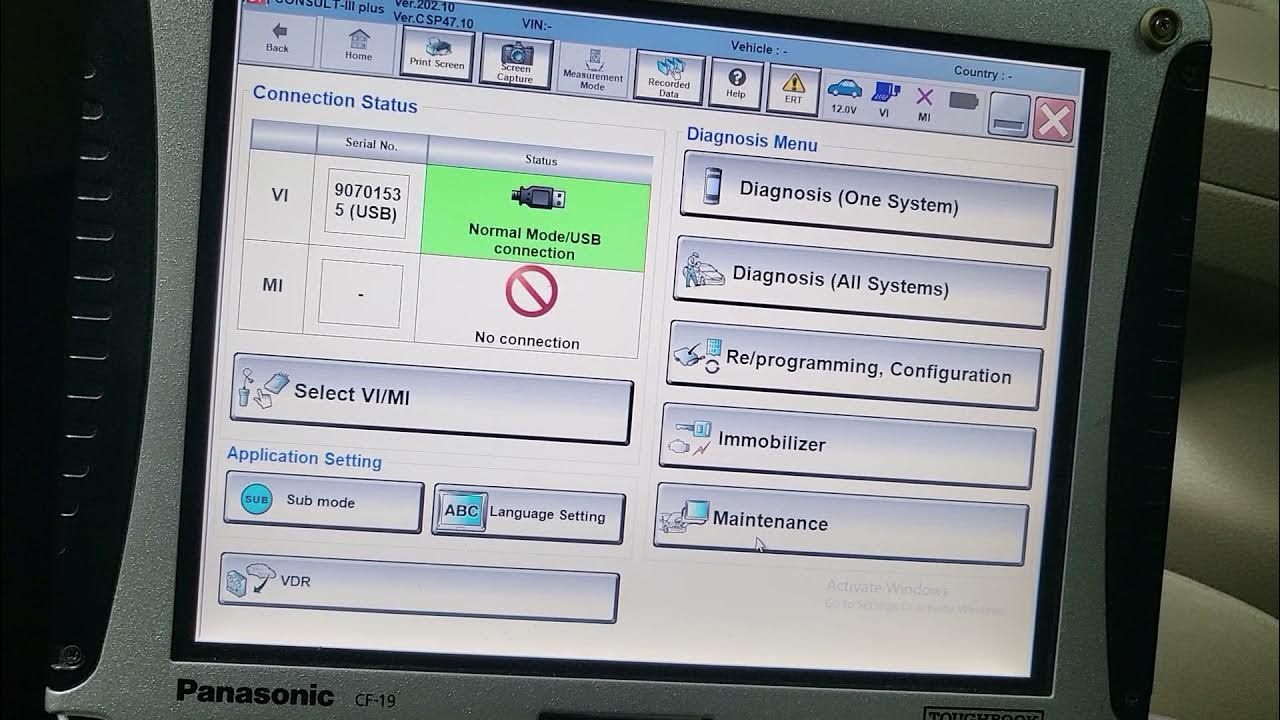Click the USB plug icon in status cell

(538, 196)
